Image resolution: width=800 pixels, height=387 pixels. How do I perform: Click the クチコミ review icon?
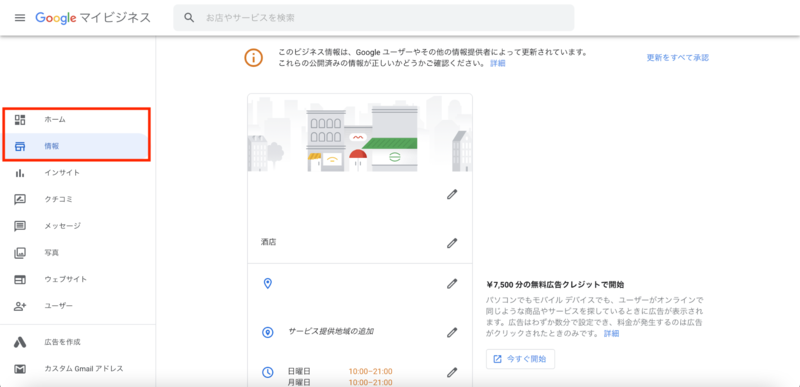[20, 199]
